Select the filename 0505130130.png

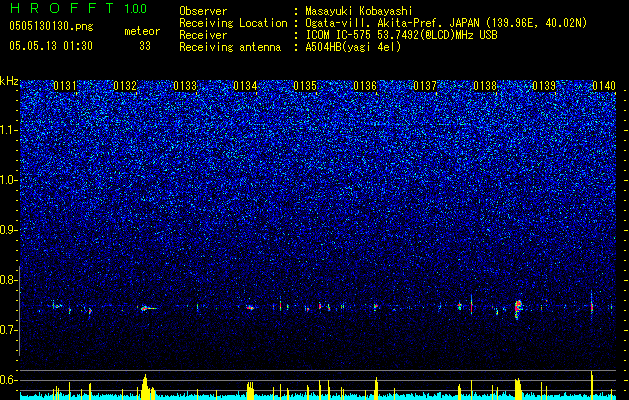[x=51, y=26]
